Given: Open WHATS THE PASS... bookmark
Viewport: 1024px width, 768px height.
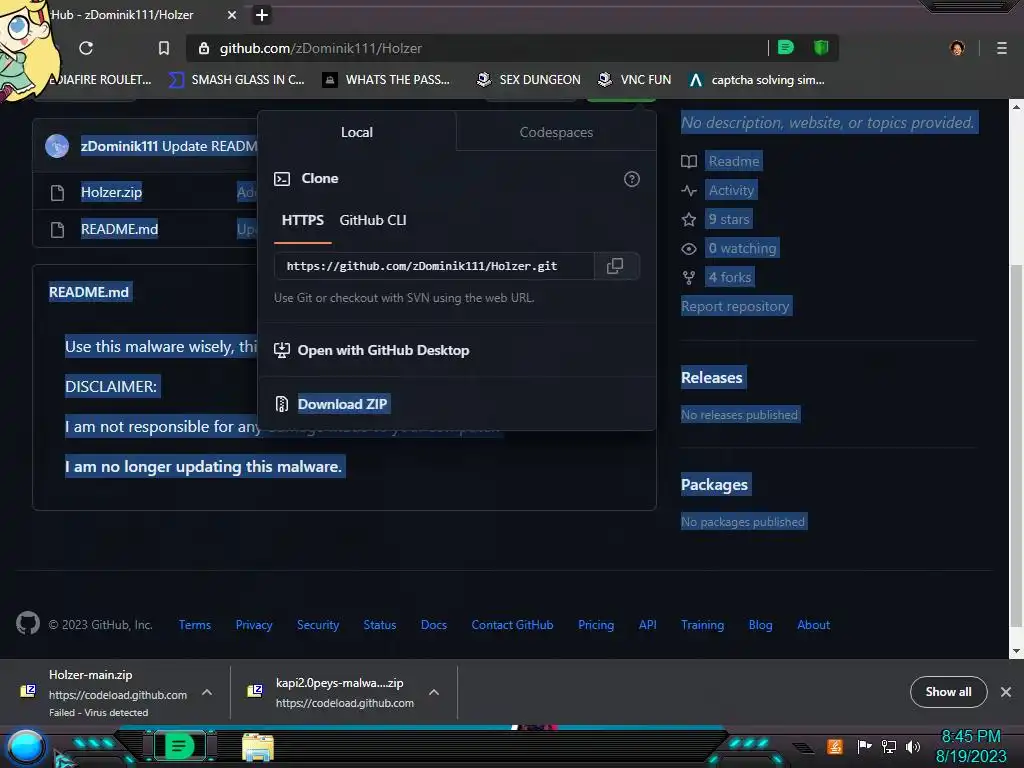Looking at the screenshot, I should pos(387,80).
